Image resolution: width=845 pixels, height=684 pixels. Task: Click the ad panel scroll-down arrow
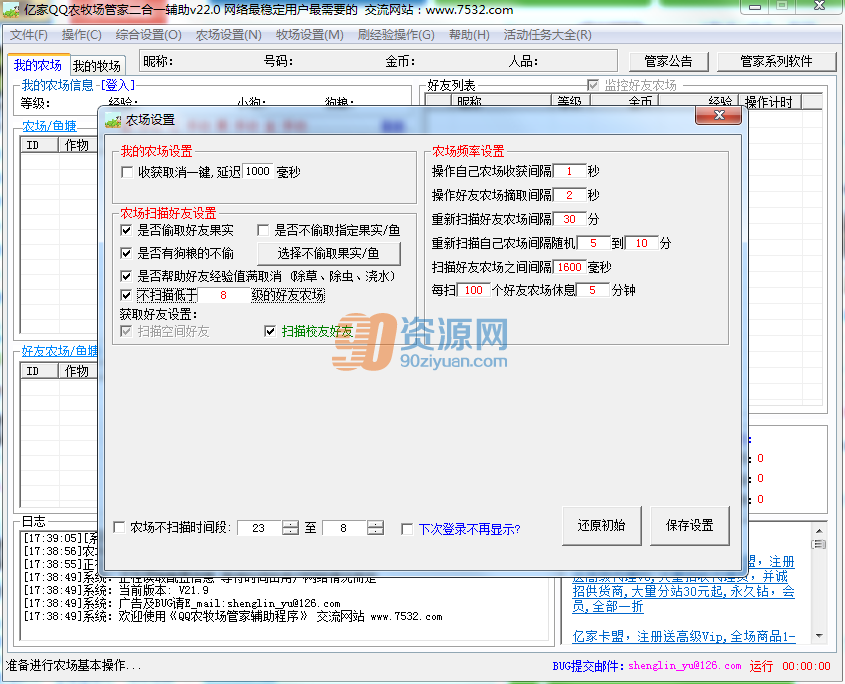tap(819, 636)
